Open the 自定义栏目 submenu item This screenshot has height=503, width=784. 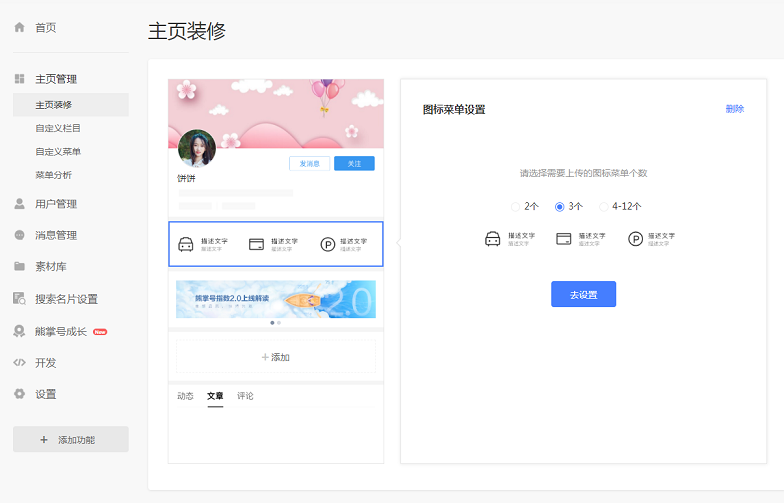coord(58,128)
